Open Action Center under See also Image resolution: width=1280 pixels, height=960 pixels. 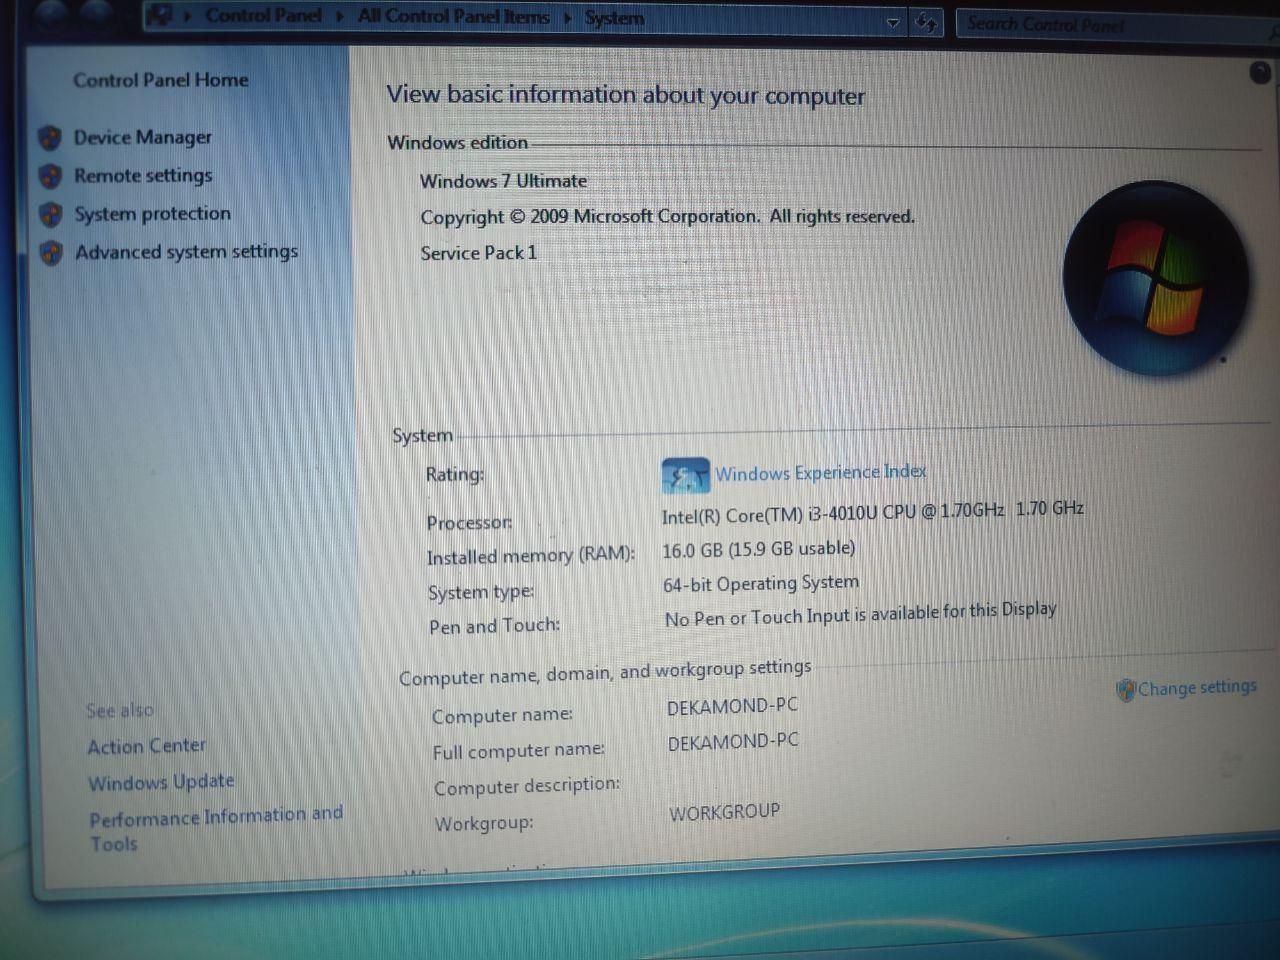click(146, 746)
